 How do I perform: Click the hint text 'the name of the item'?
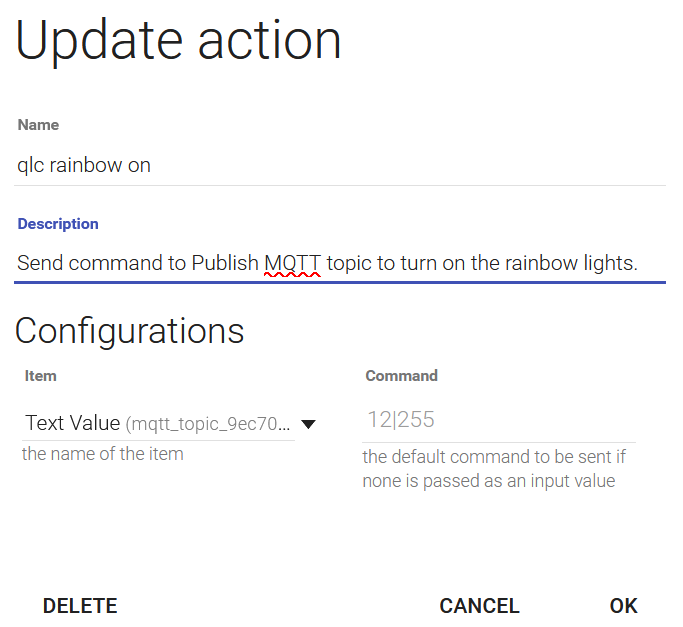[103, 454]
